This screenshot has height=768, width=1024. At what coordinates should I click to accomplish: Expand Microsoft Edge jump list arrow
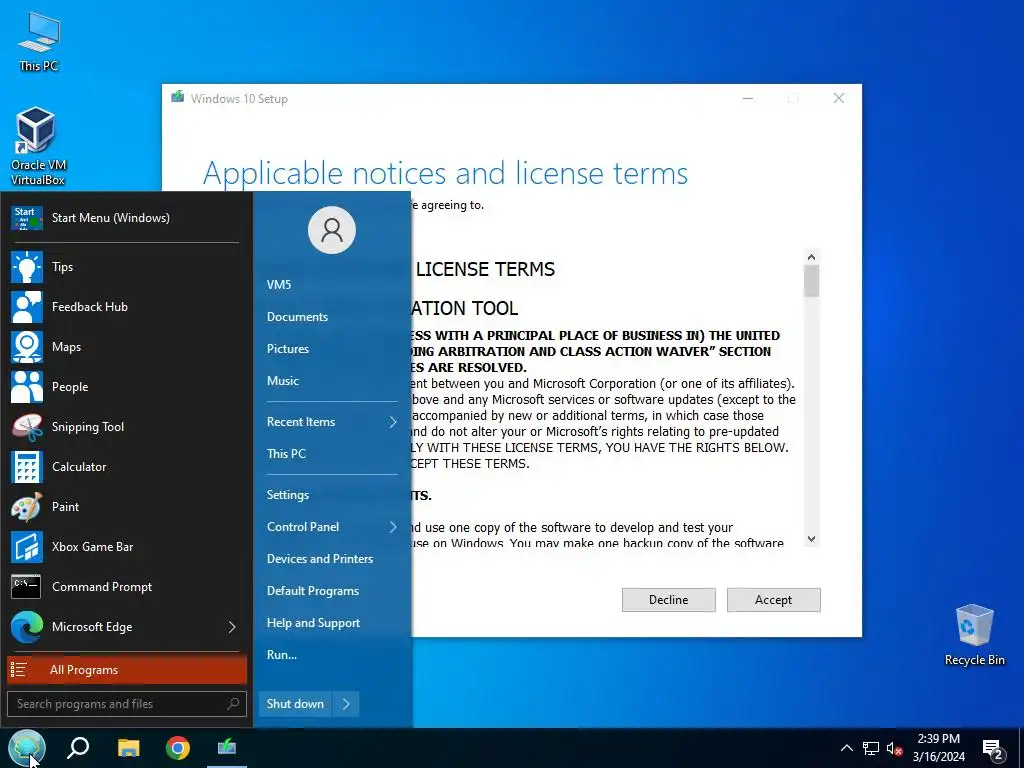click(232, 627)
